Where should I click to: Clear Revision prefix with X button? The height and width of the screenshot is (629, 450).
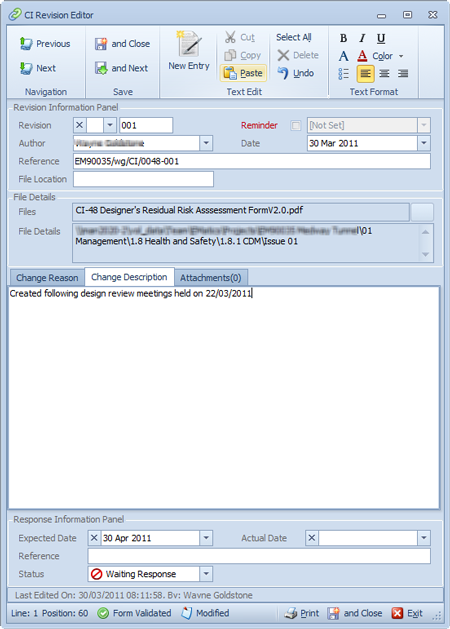tap(79, 125)
